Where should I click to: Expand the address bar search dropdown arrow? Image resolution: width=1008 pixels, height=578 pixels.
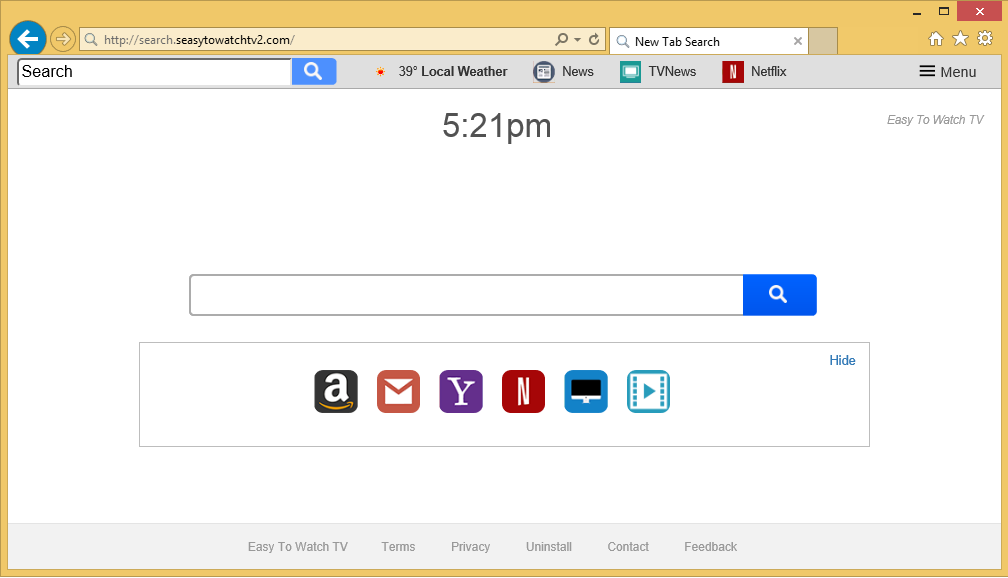coord(577,40)
